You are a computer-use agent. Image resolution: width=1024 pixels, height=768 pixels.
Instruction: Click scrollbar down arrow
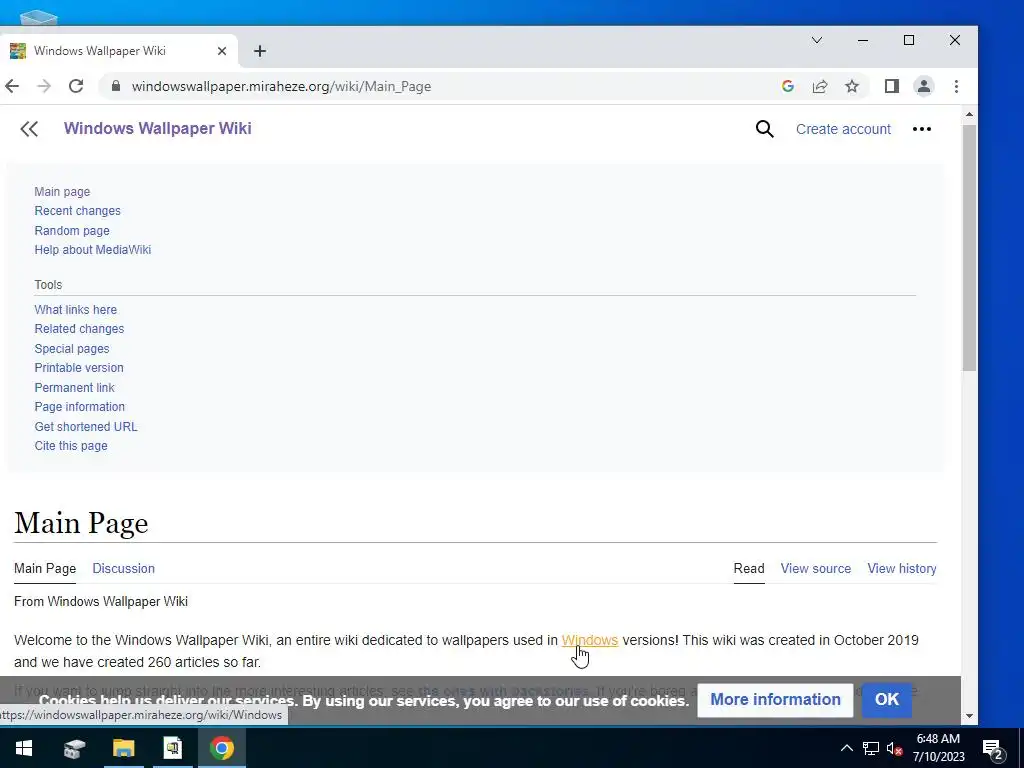point(969,716)
